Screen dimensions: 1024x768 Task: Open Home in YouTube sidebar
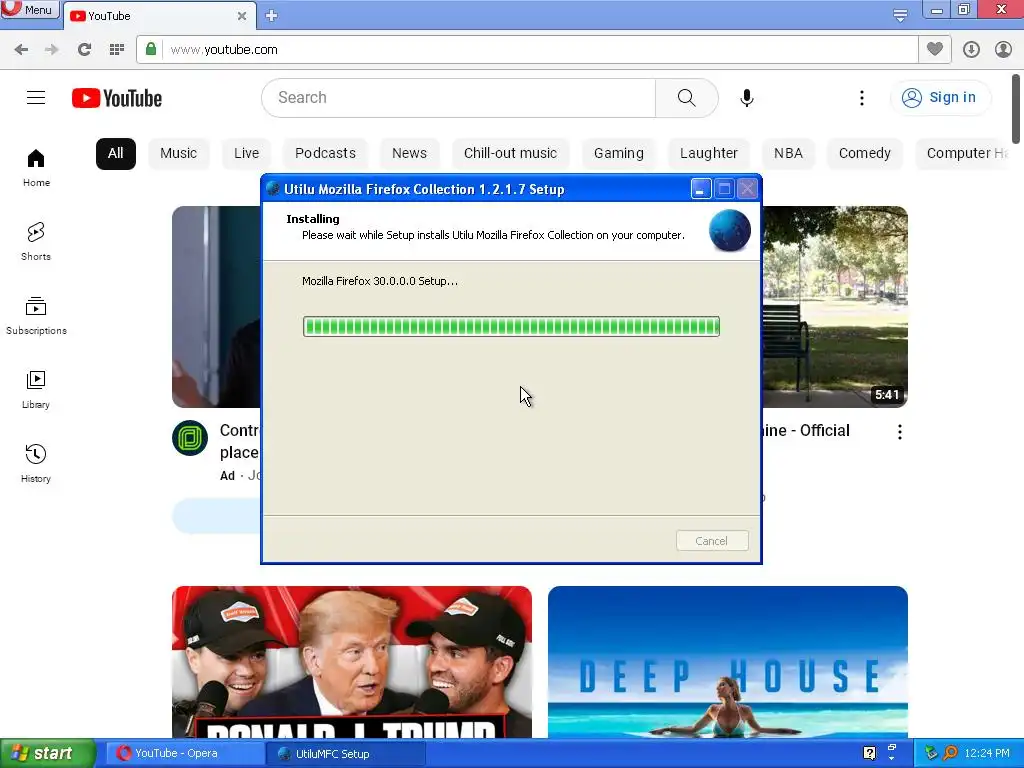[x=36, y=168]
